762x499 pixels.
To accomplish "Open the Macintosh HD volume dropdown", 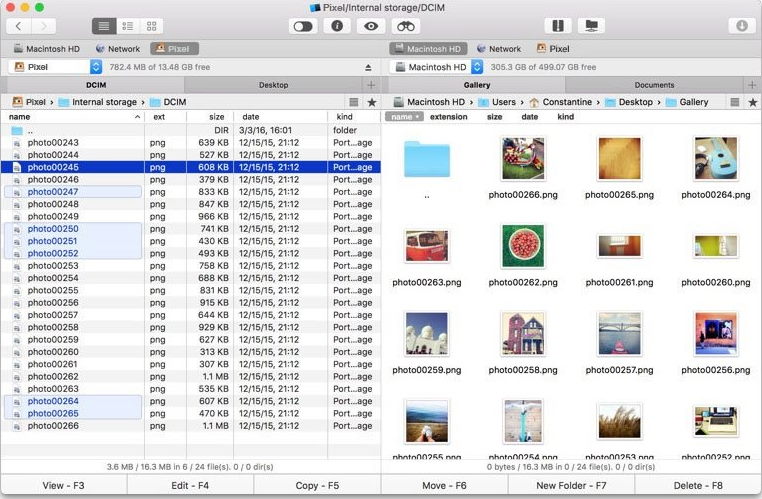I will pos(436,67).
